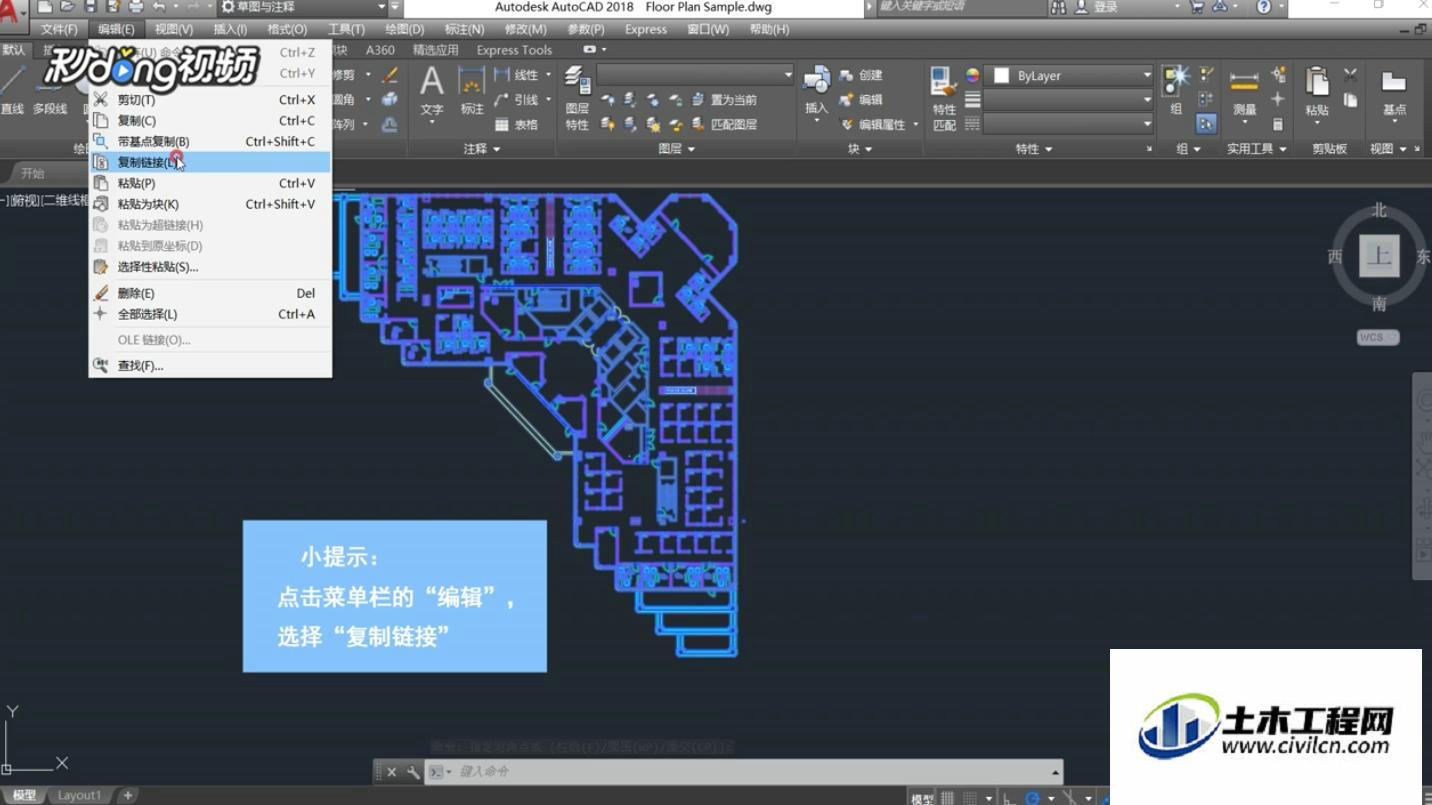Expand the Layers (图层) panel
Viewport: 1432px width, 805px height.
click(x=677, y=149)
